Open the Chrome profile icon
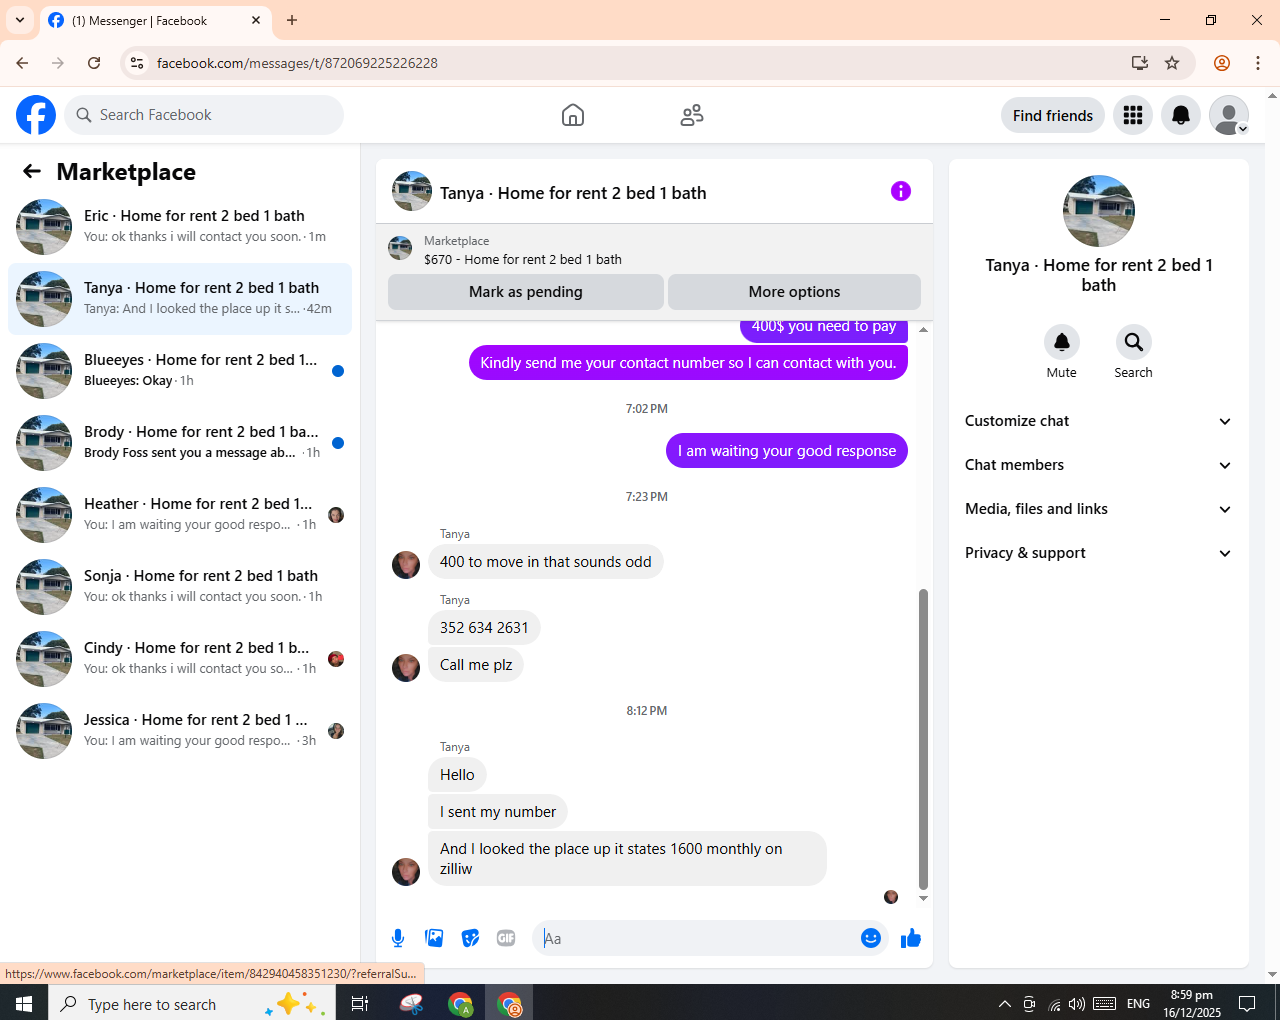The height and width of the screenshot is (1020, 1280). click(1222, 63)
